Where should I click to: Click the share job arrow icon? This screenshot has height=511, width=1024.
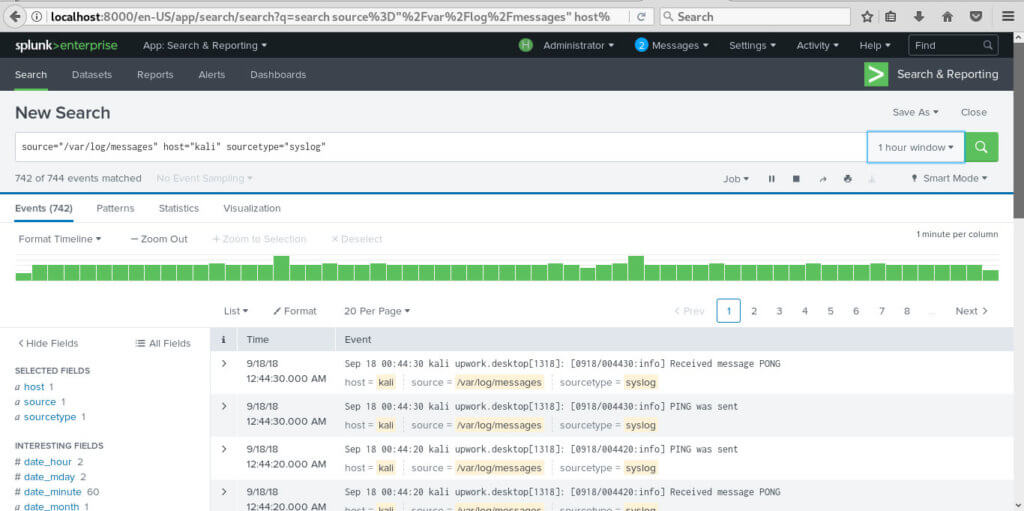click(x=823, y=179)
